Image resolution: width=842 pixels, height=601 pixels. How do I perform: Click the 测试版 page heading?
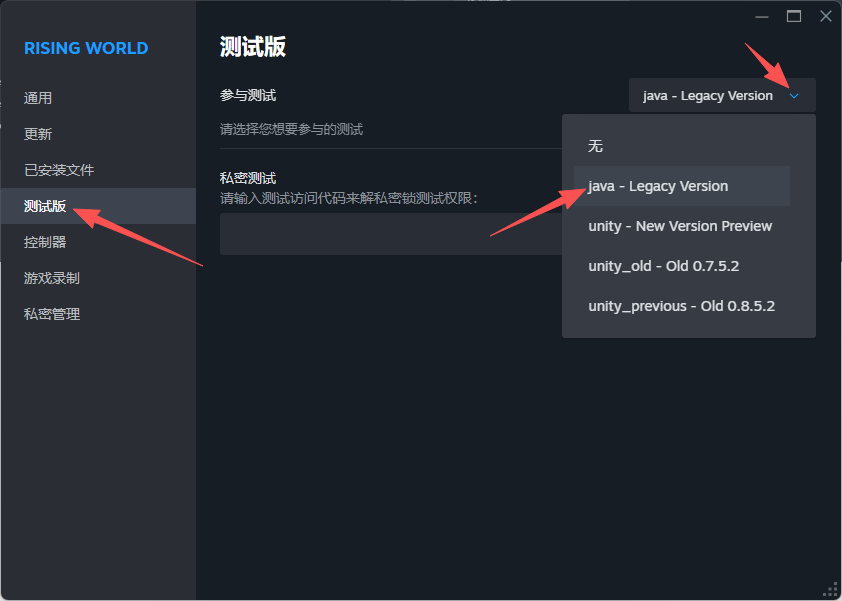[252, 47]
